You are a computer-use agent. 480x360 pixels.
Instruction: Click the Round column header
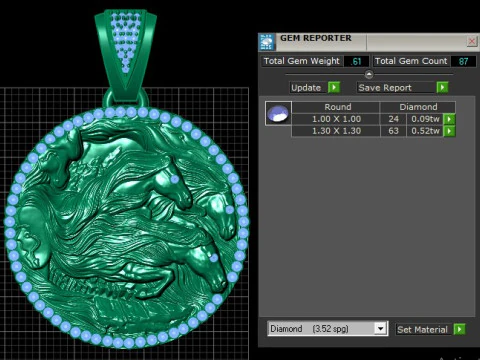coord(336,107)
